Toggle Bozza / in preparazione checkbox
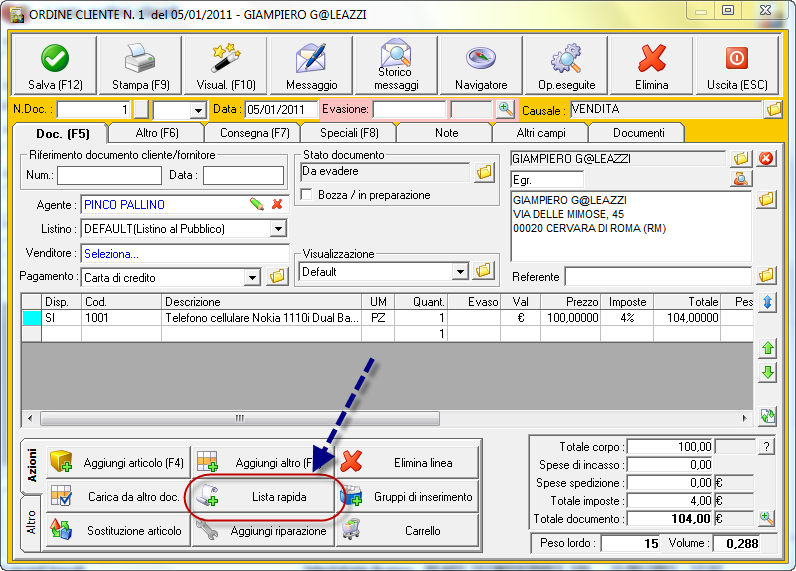The image size is (796, 571). tap(306, 195)
